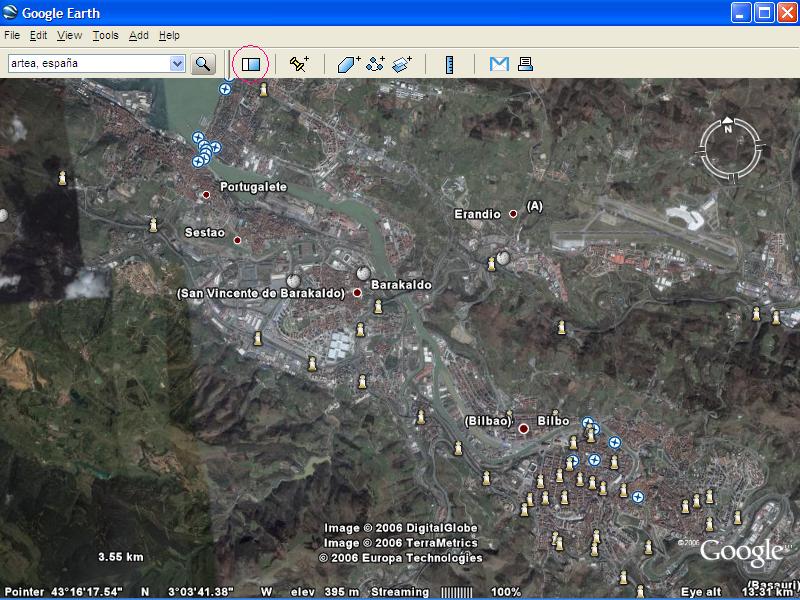Click the "Sestao" place label

205,233
